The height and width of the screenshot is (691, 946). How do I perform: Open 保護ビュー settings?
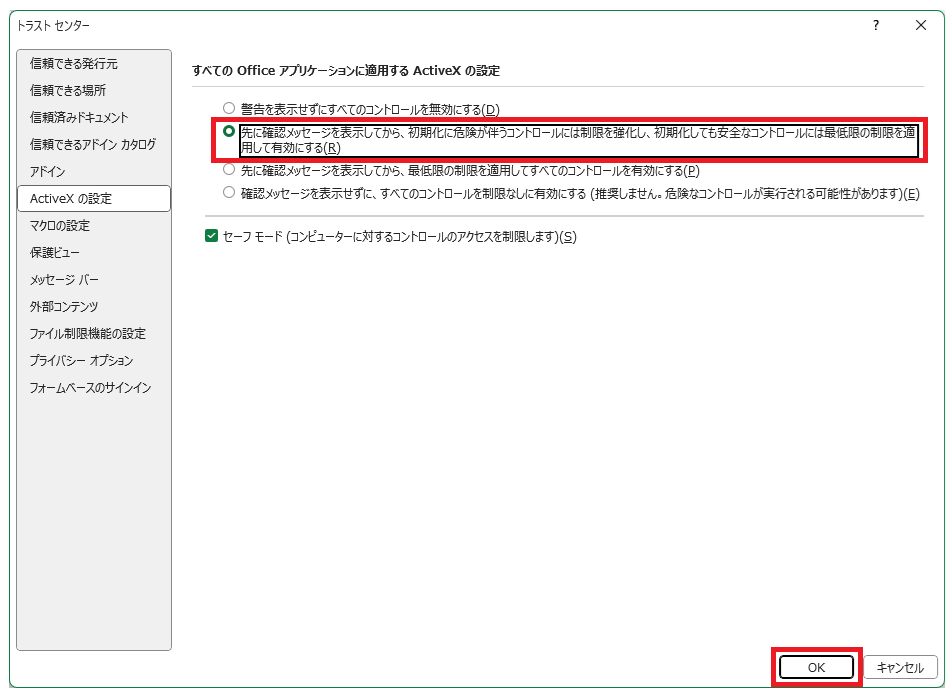click(55, 253)
